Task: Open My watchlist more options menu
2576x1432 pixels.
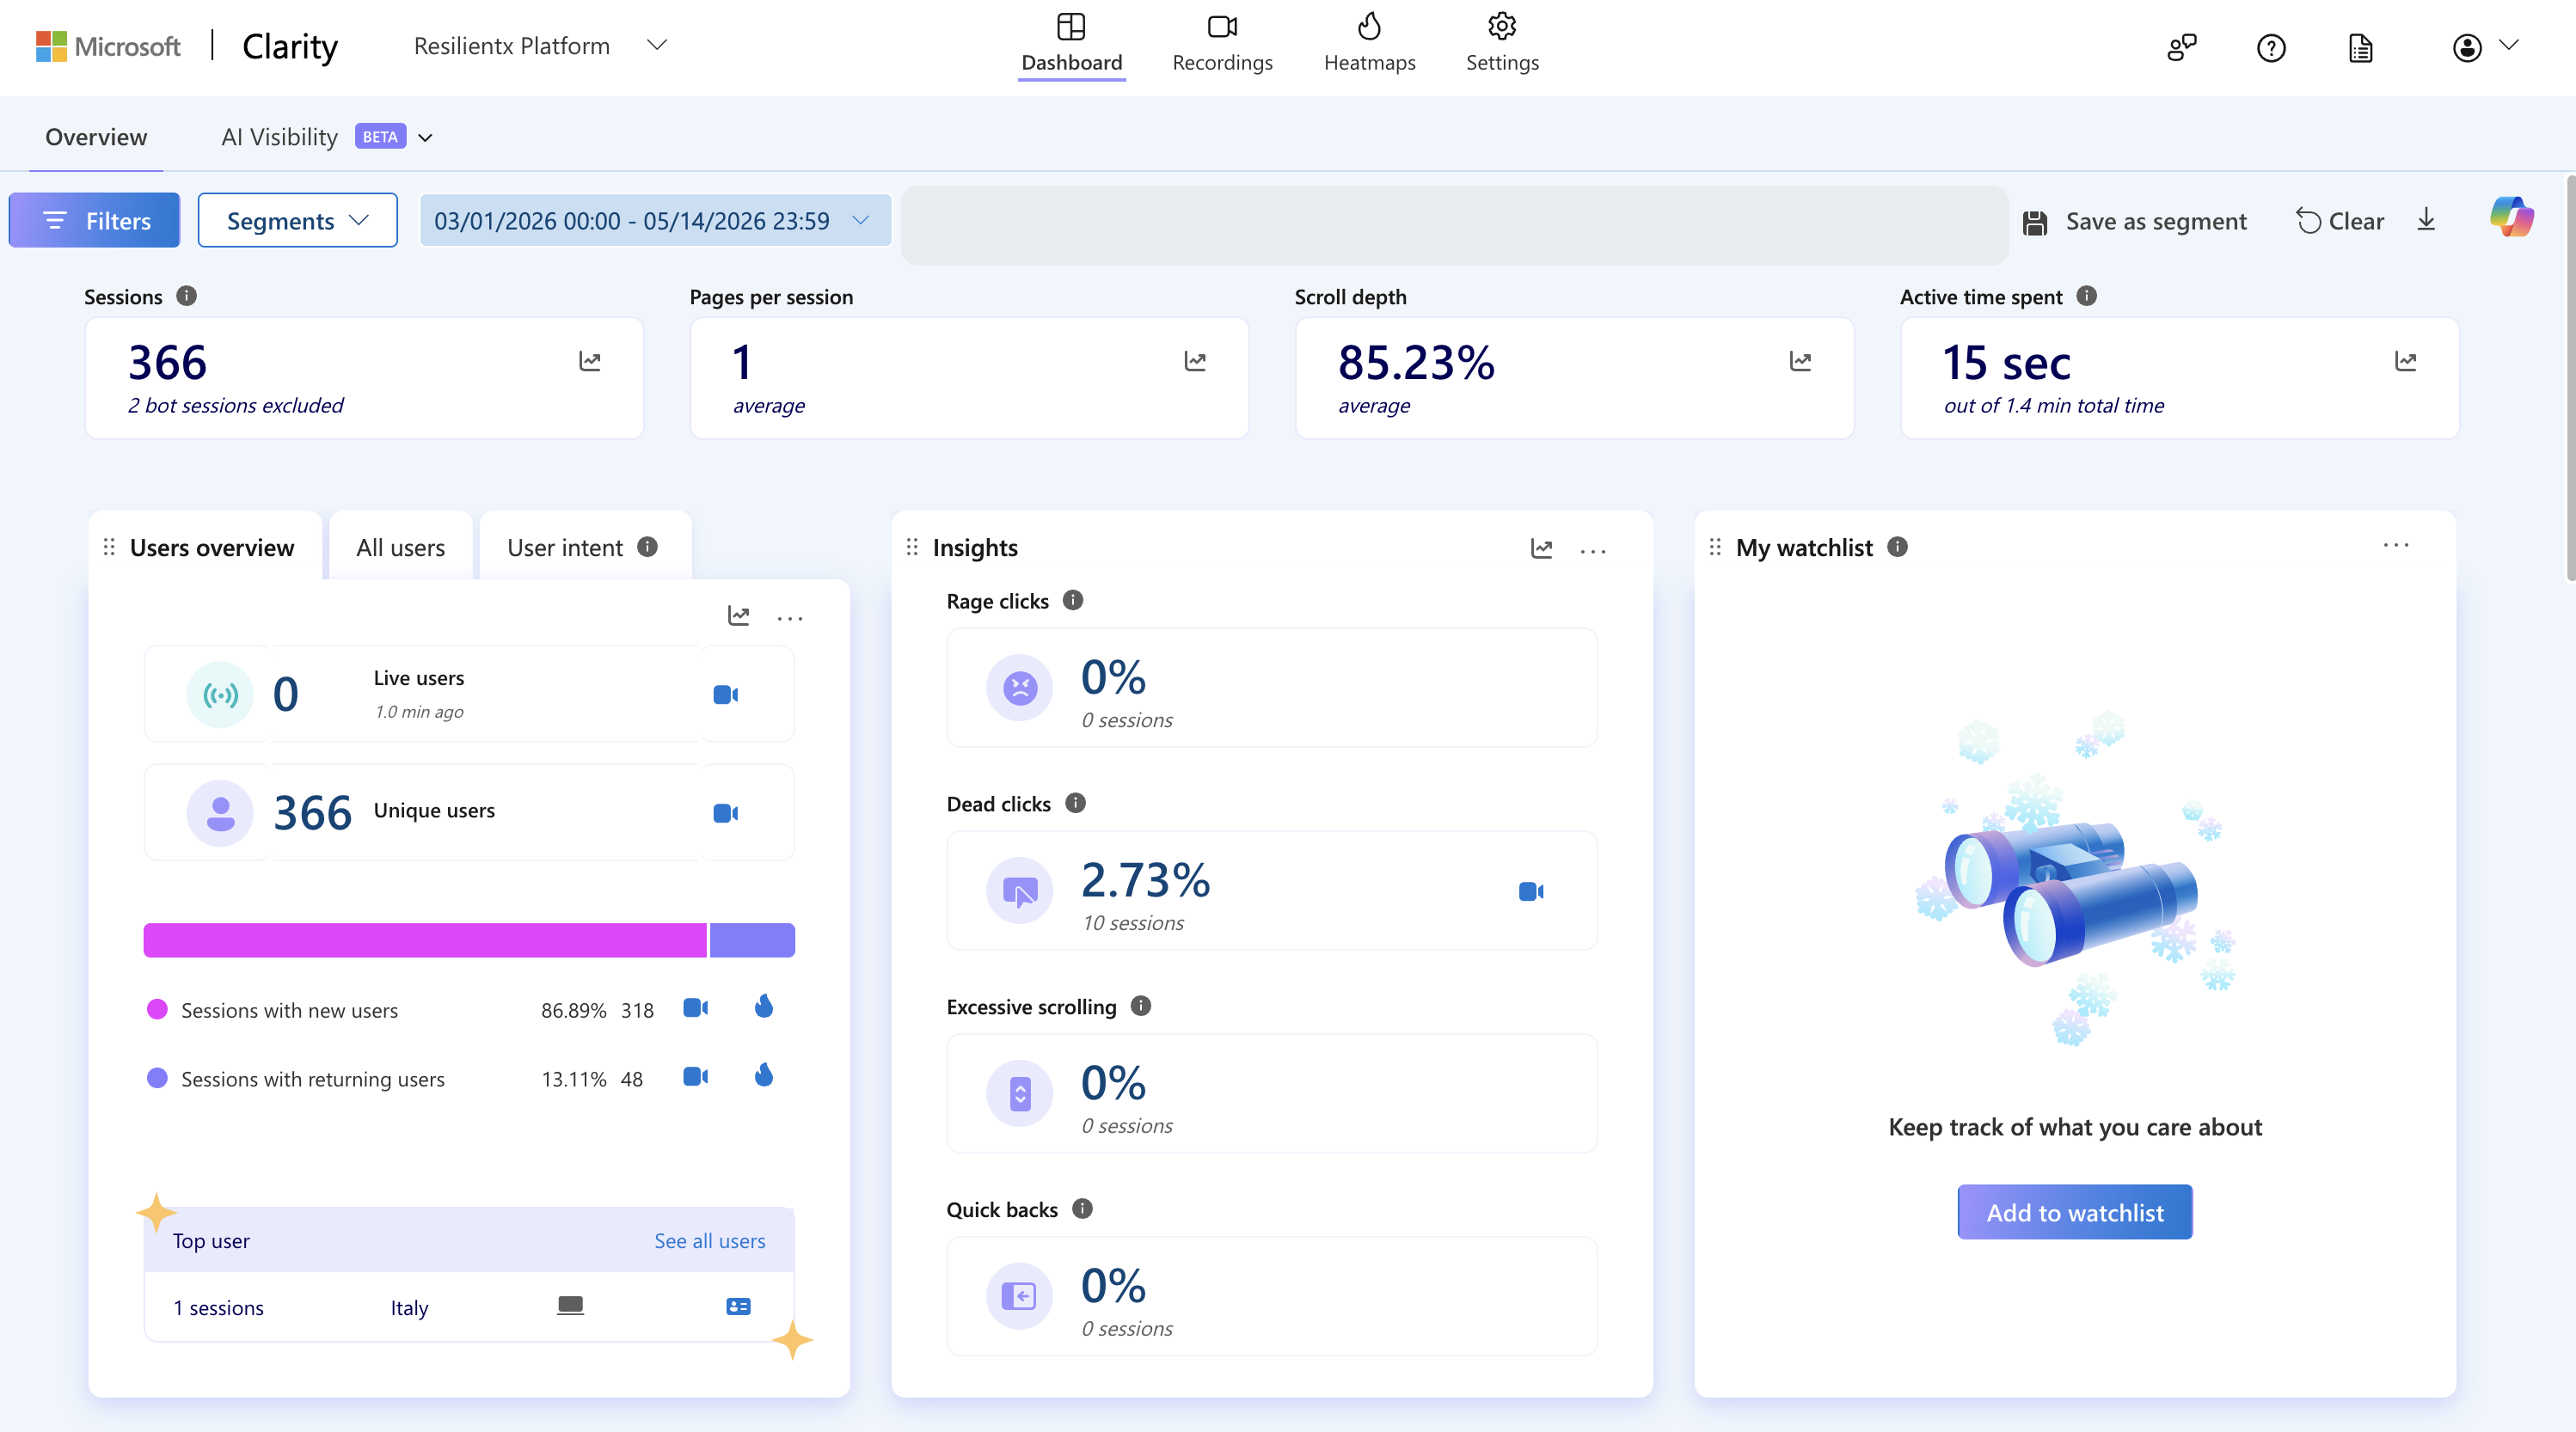Action: coord(2396,545)
